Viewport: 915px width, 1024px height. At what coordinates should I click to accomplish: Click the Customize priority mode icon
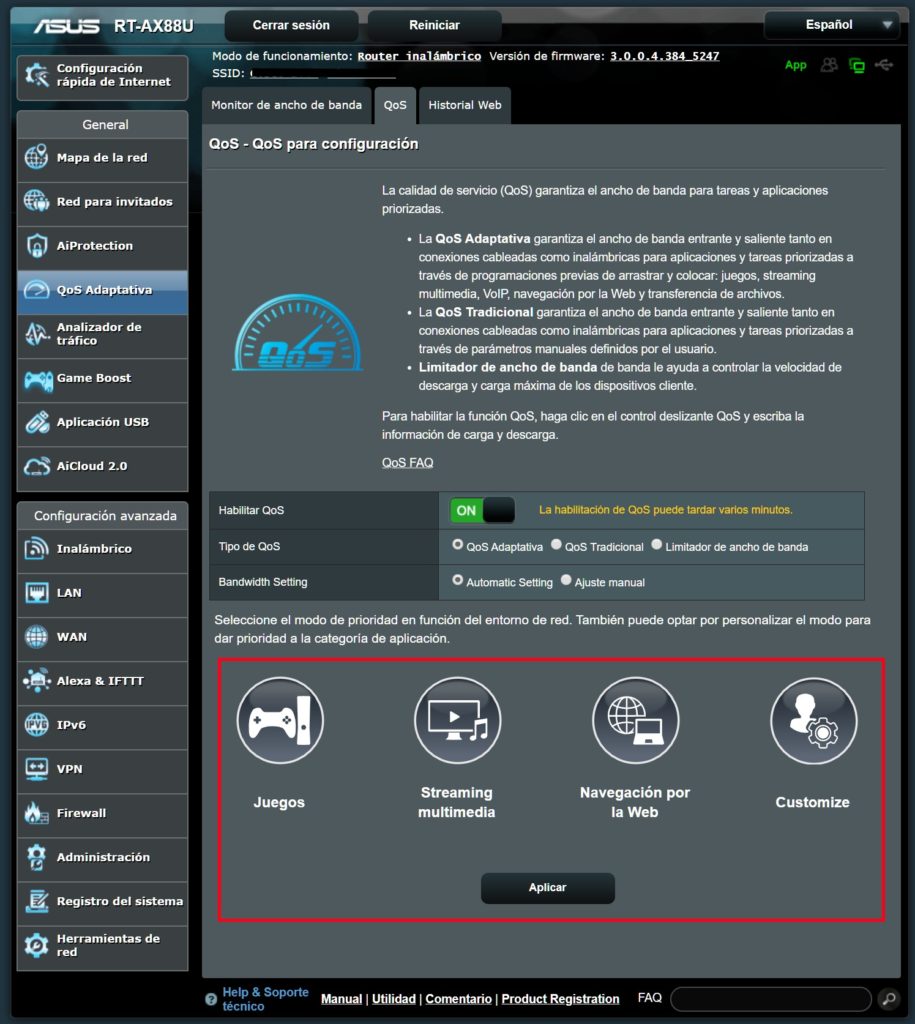[812, 721]
